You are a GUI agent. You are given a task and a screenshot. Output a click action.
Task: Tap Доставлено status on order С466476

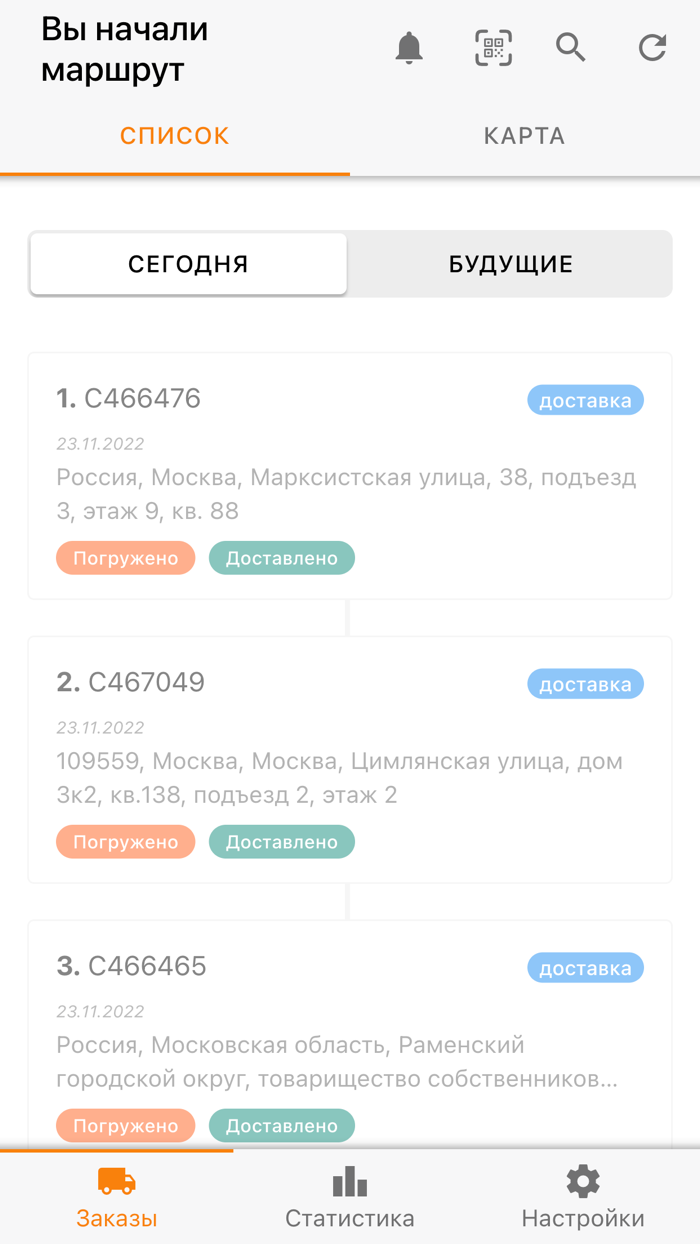coord(281,558)
